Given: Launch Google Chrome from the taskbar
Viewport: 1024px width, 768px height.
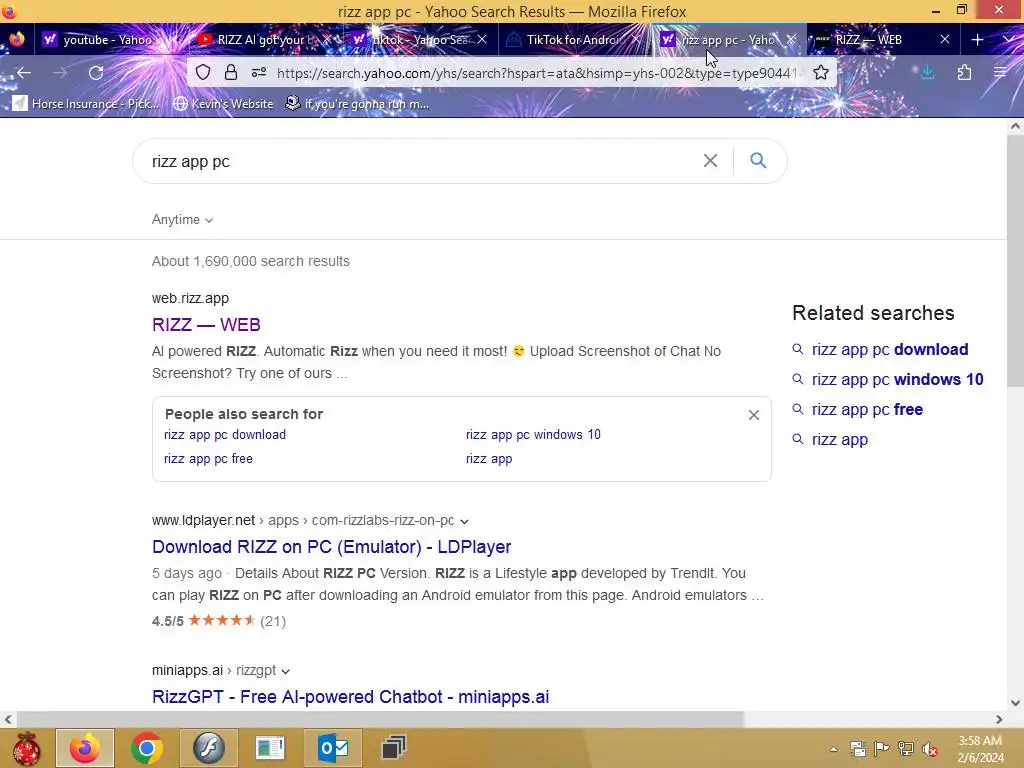Looking at the screenshot, I should click(147, 748).
